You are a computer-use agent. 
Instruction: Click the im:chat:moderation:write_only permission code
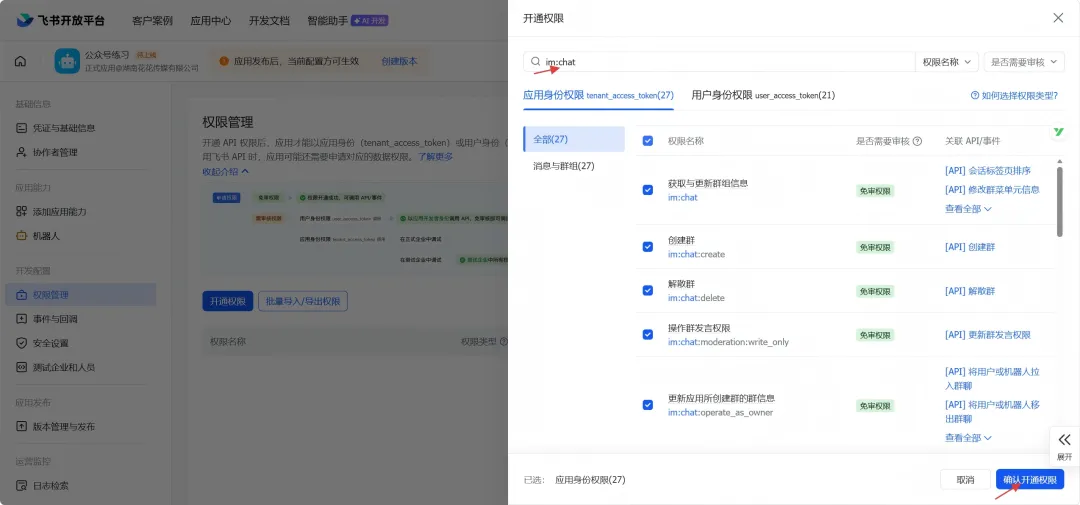coord(728,342)
